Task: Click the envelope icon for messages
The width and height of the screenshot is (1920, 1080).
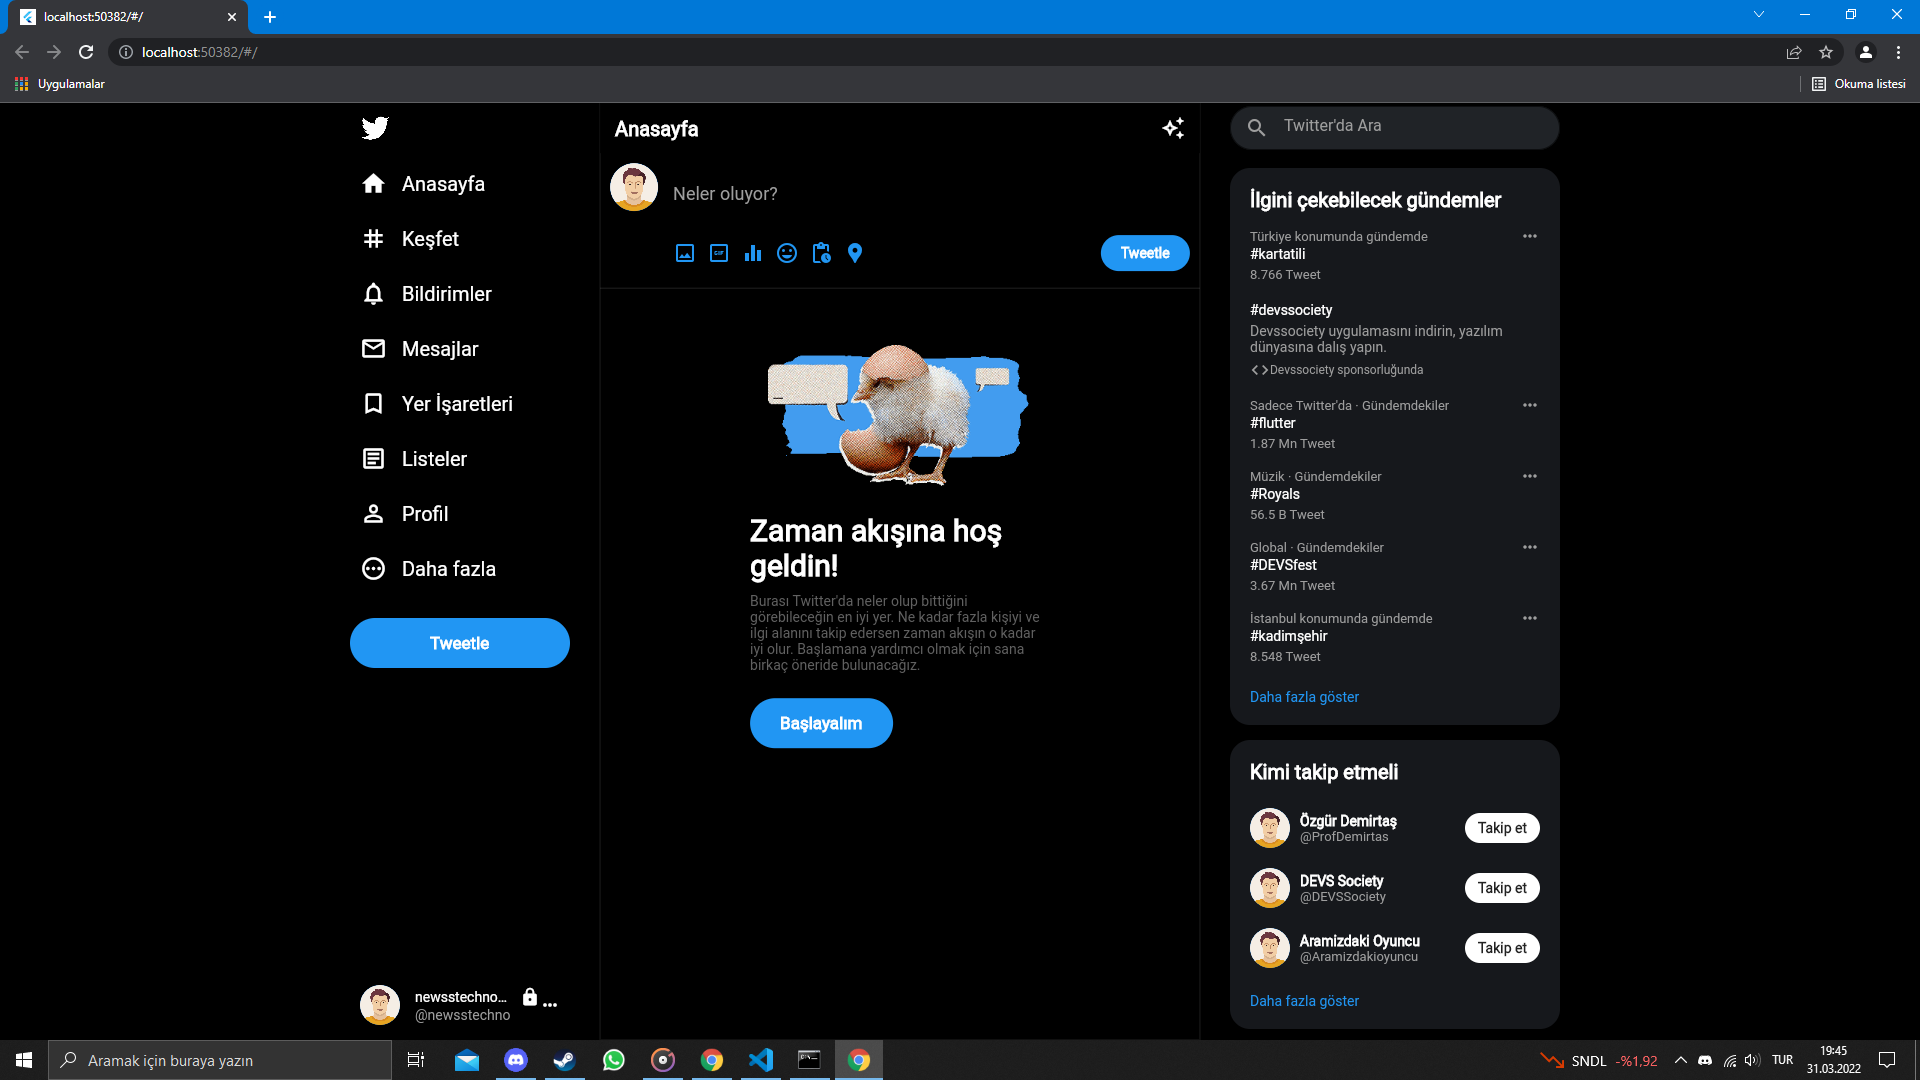Action: point(373,349)
